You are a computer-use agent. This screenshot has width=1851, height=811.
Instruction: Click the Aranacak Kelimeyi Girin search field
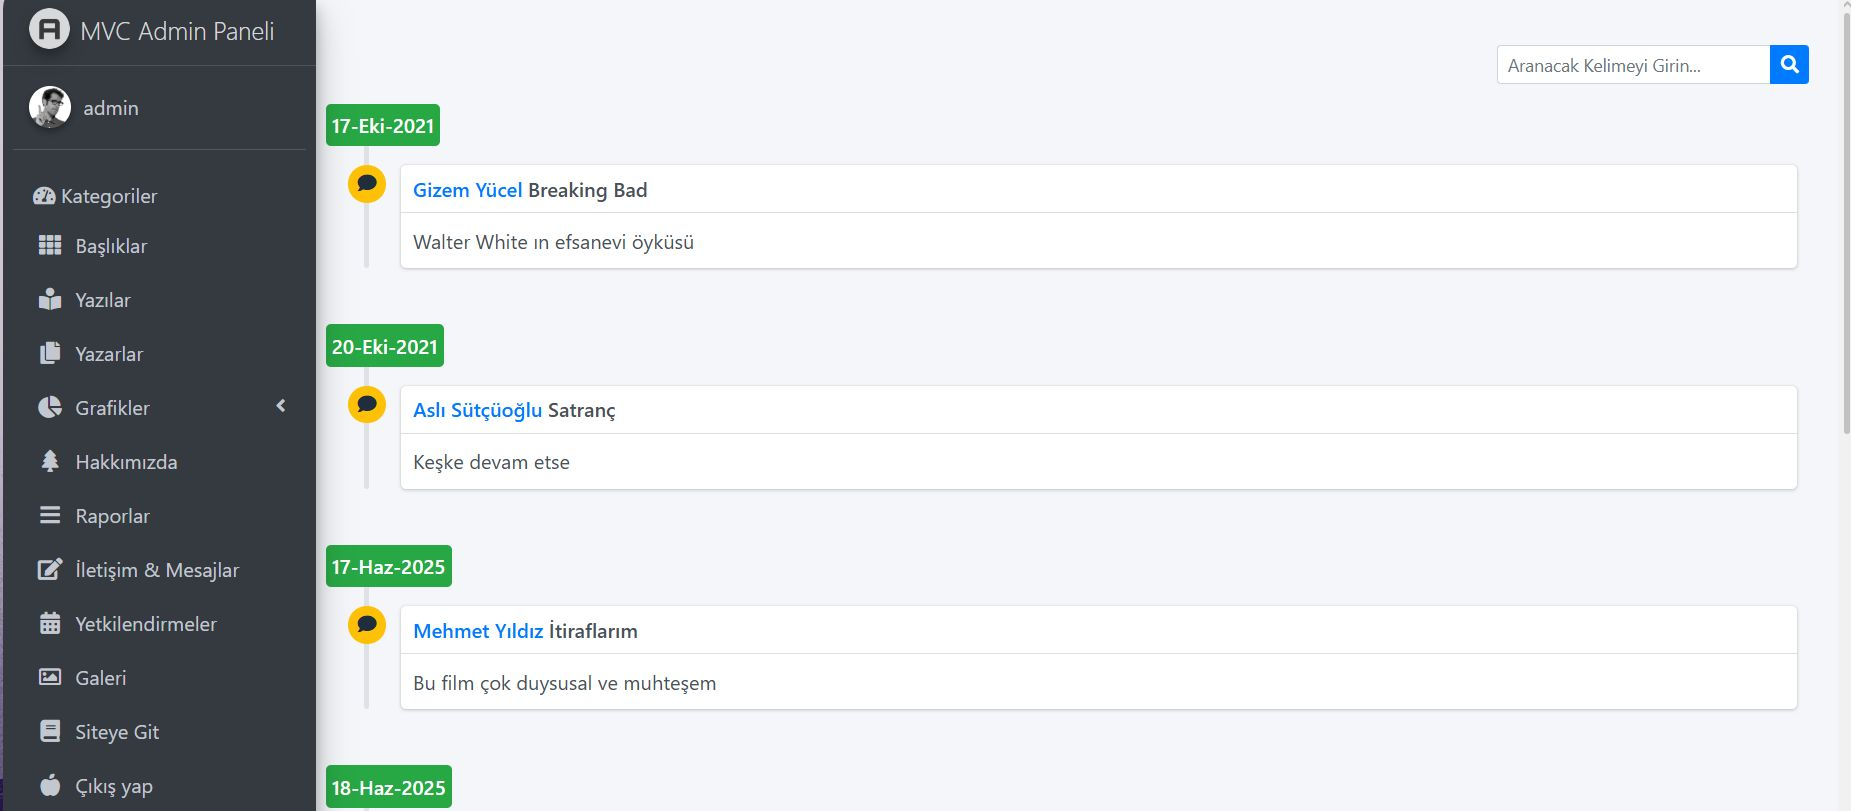tap(1633, 65)
